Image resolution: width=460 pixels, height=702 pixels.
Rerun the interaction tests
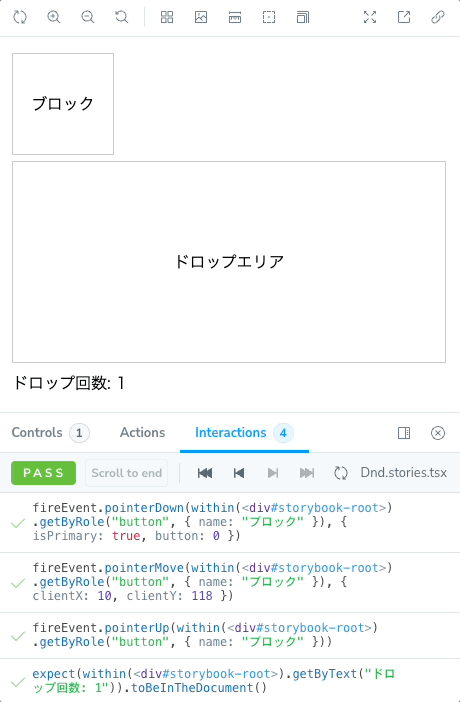(341, 473)
